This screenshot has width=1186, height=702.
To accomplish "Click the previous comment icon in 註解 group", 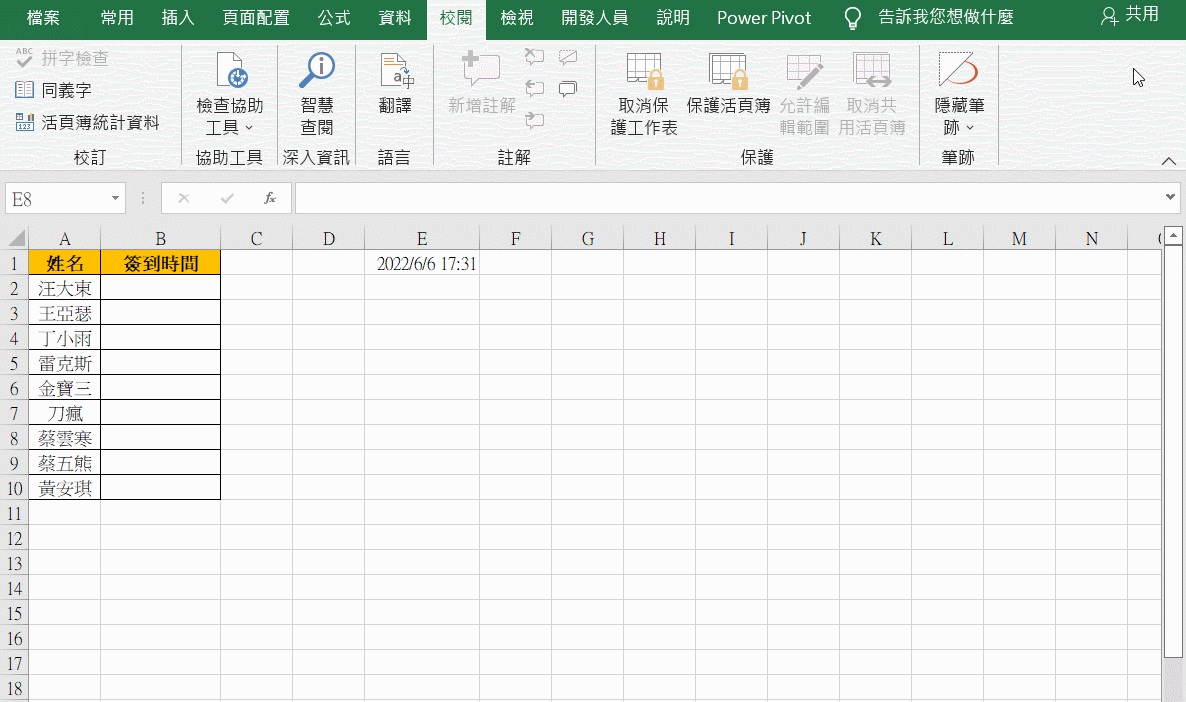I will [535, 89].
